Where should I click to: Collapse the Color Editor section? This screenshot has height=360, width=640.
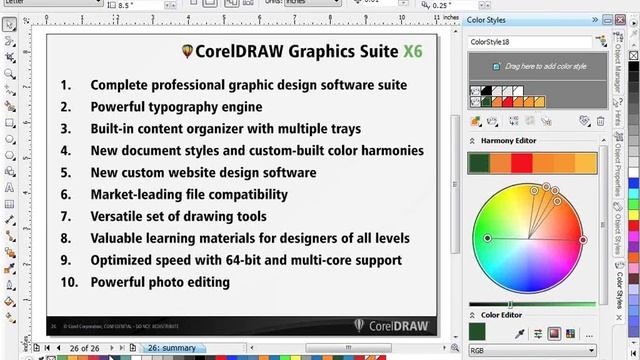pyautogui.click(x=472, y=315)
